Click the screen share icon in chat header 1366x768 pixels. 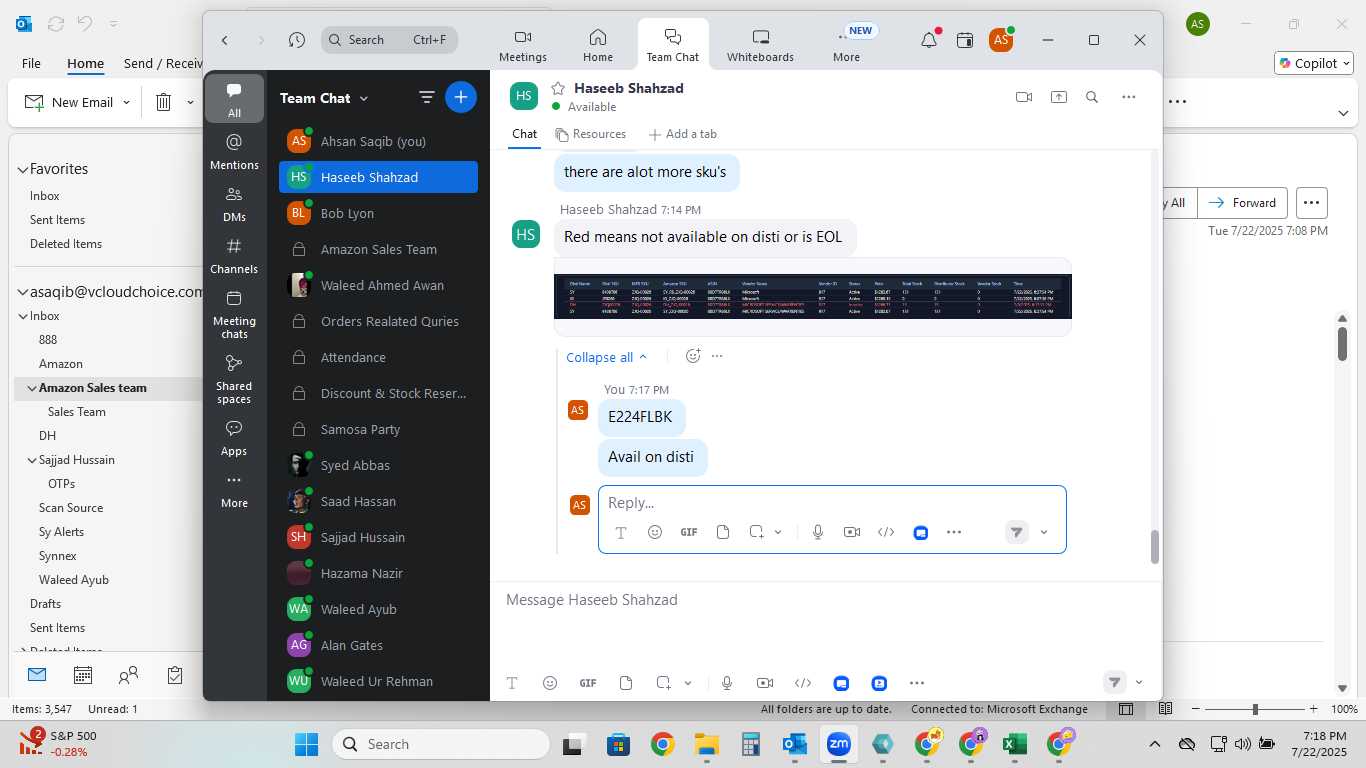[x=1058, y=97]
